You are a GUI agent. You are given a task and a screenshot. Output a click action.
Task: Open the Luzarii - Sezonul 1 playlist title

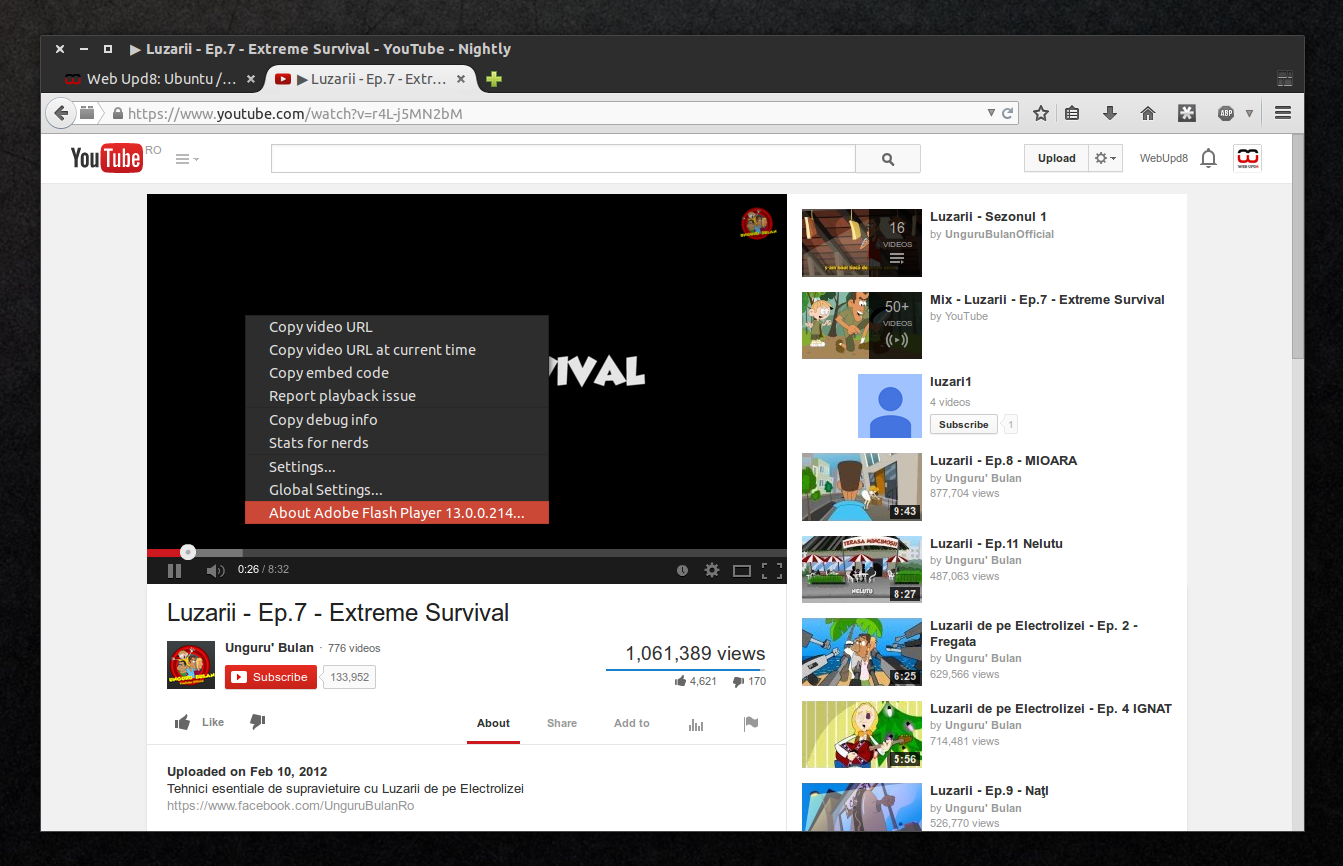coord(988,217)
